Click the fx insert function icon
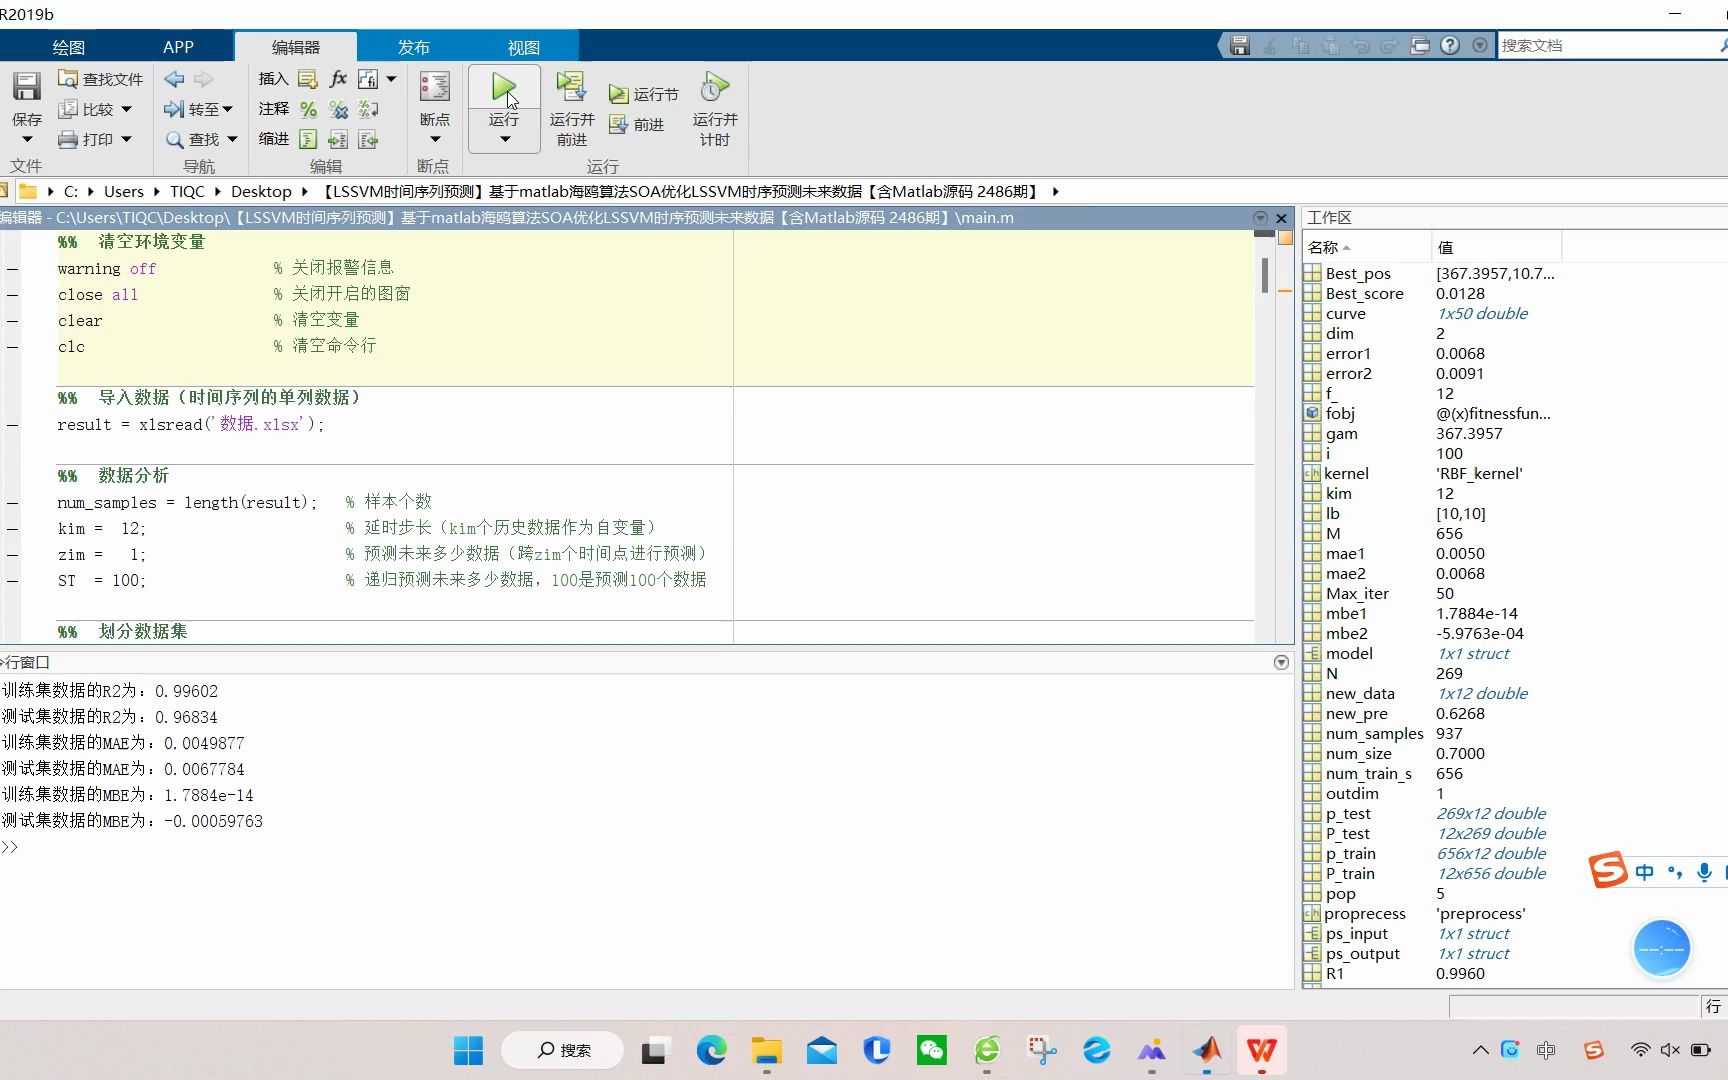The width and height of the screenshot is (1728, 1080). [x=338, y=79]
